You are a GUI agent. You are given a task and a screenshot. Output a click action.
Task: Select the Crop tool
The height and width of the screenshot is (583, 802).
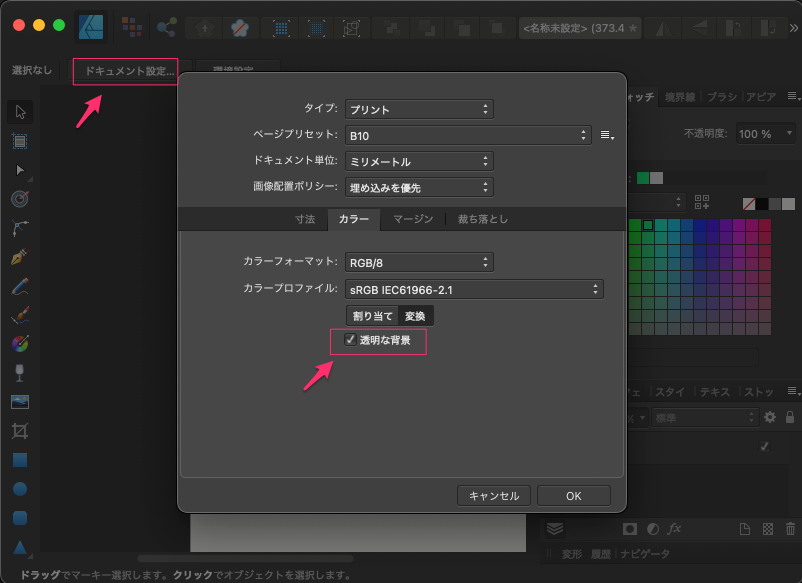click(19, 431)
